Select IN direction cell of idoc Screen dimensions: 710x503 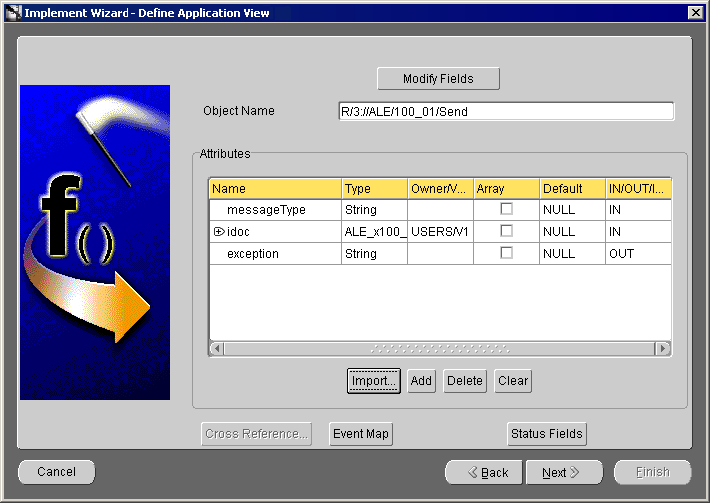(x=638, y=232)
